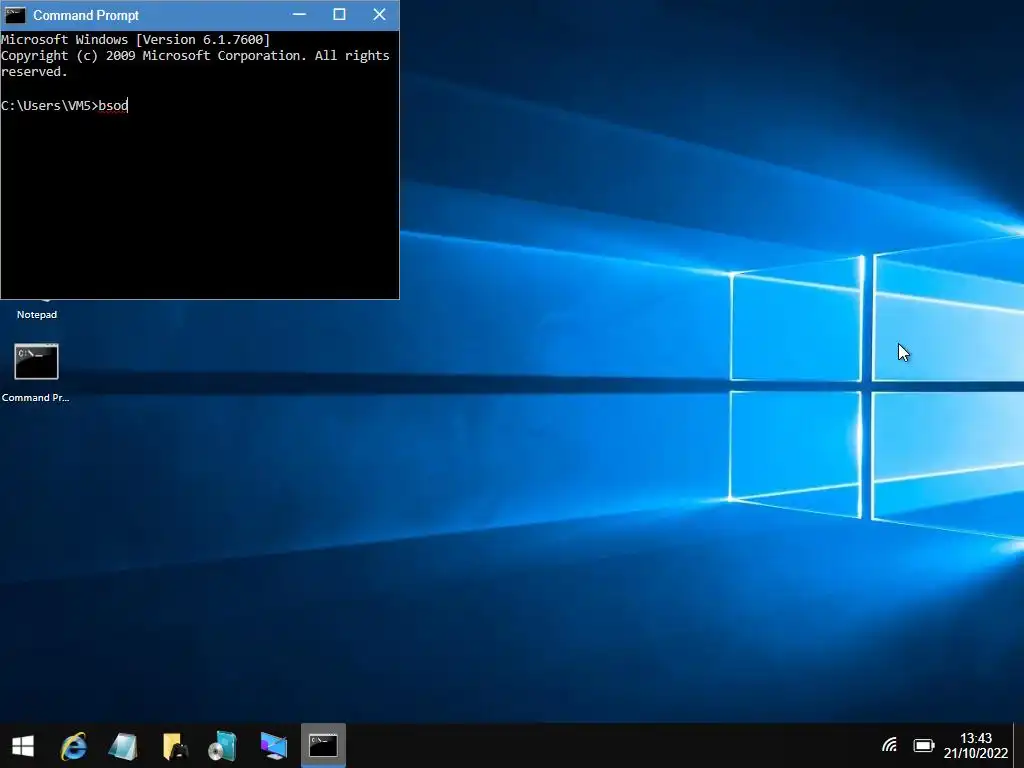Click the Command Prompt title bar text

click(86, 15)
